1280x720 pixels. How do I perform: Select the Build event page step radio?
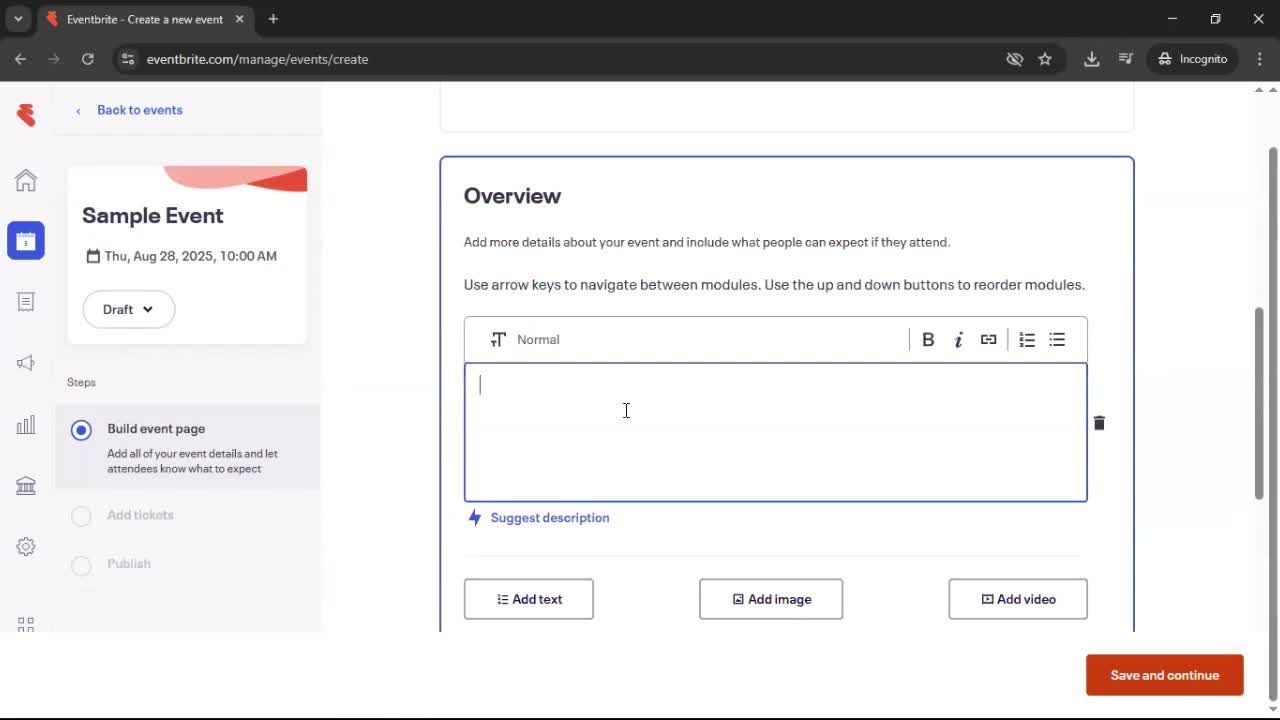coord(81,430)
